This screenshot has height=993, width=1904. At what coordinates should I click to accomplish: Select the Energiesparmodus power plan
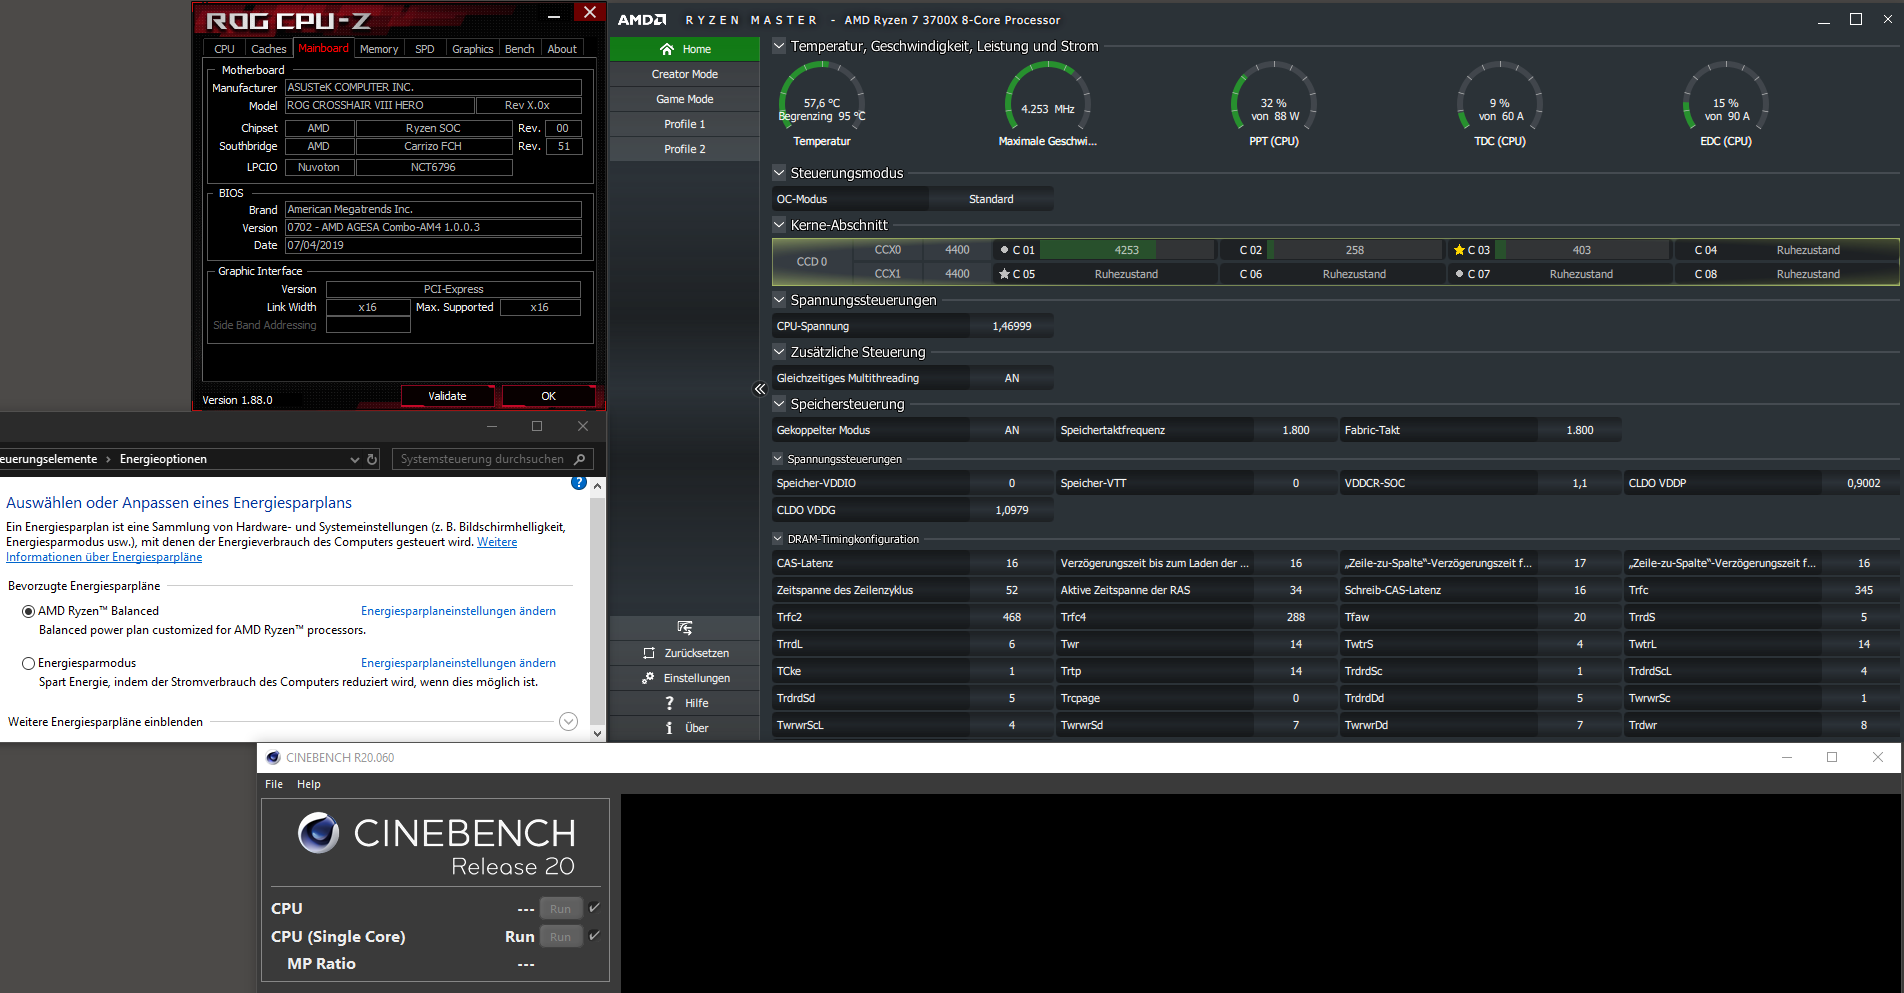(x=28, y=663)
